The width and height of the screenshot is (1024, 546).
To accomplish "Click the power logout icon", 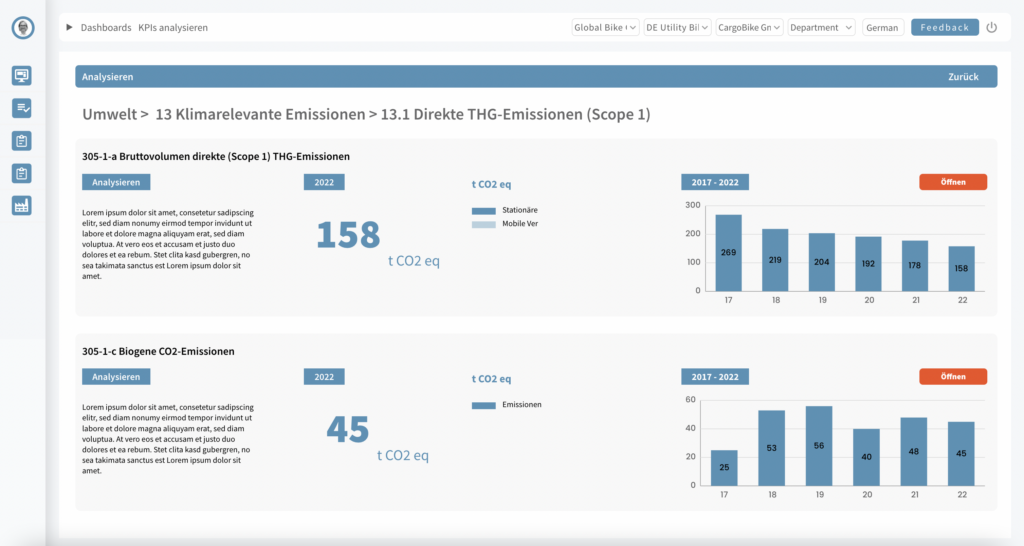I will pyautogui.click(x=991, y=27).
